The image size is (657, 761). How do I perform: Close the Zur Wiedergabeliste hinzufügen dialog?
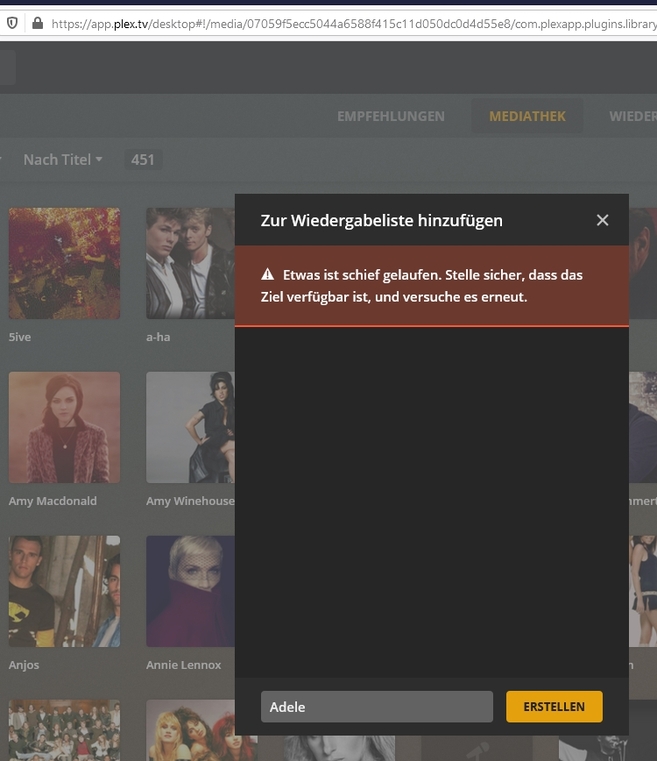coord(602,220)
